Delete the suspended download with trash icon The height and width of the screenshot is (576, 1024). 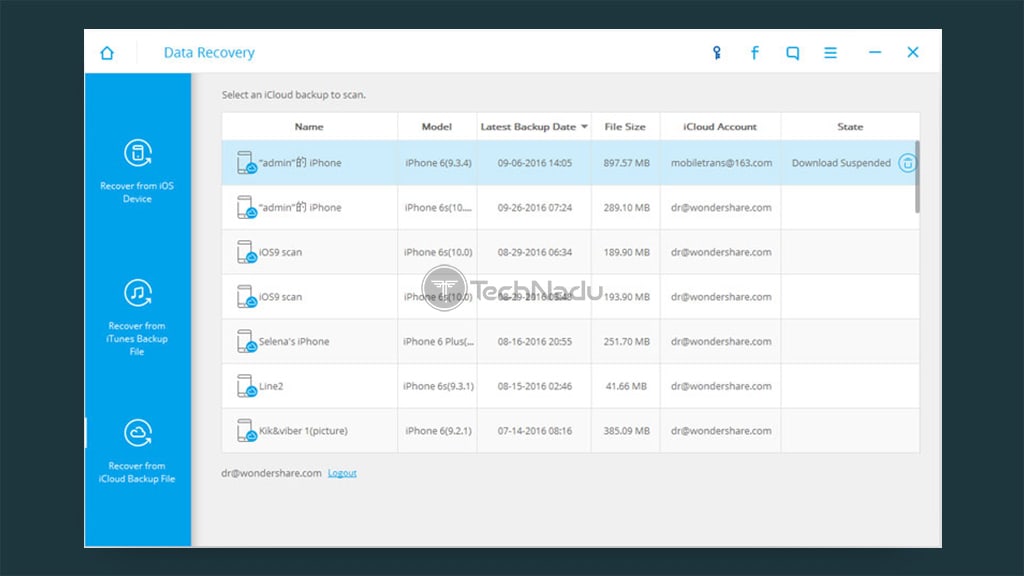(906, 163)
